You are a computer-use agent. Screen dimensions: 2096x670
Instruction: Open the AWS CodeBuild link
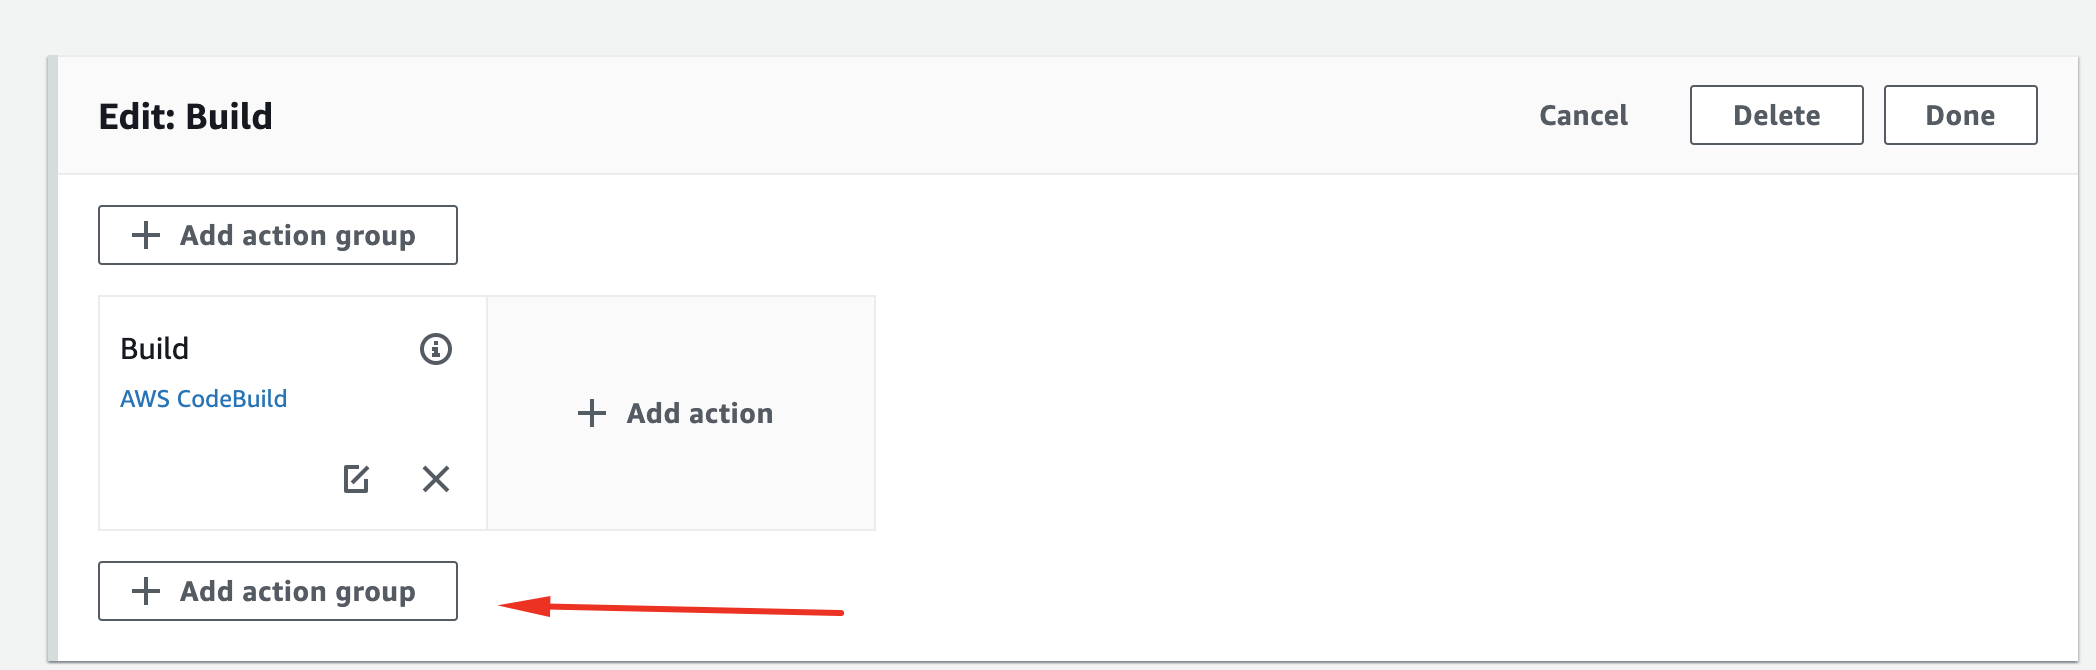pyautogui.click(x=203, y=399)
